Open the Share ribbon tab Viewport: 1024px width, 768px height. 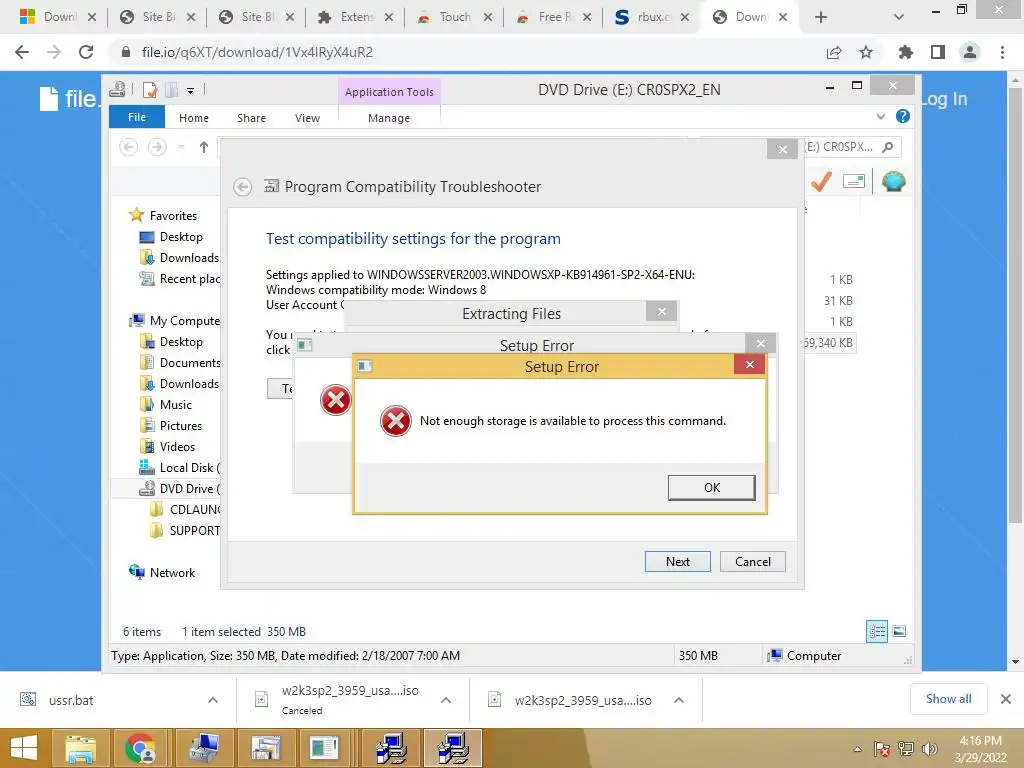pyautogui.click(x=251, y=118)
